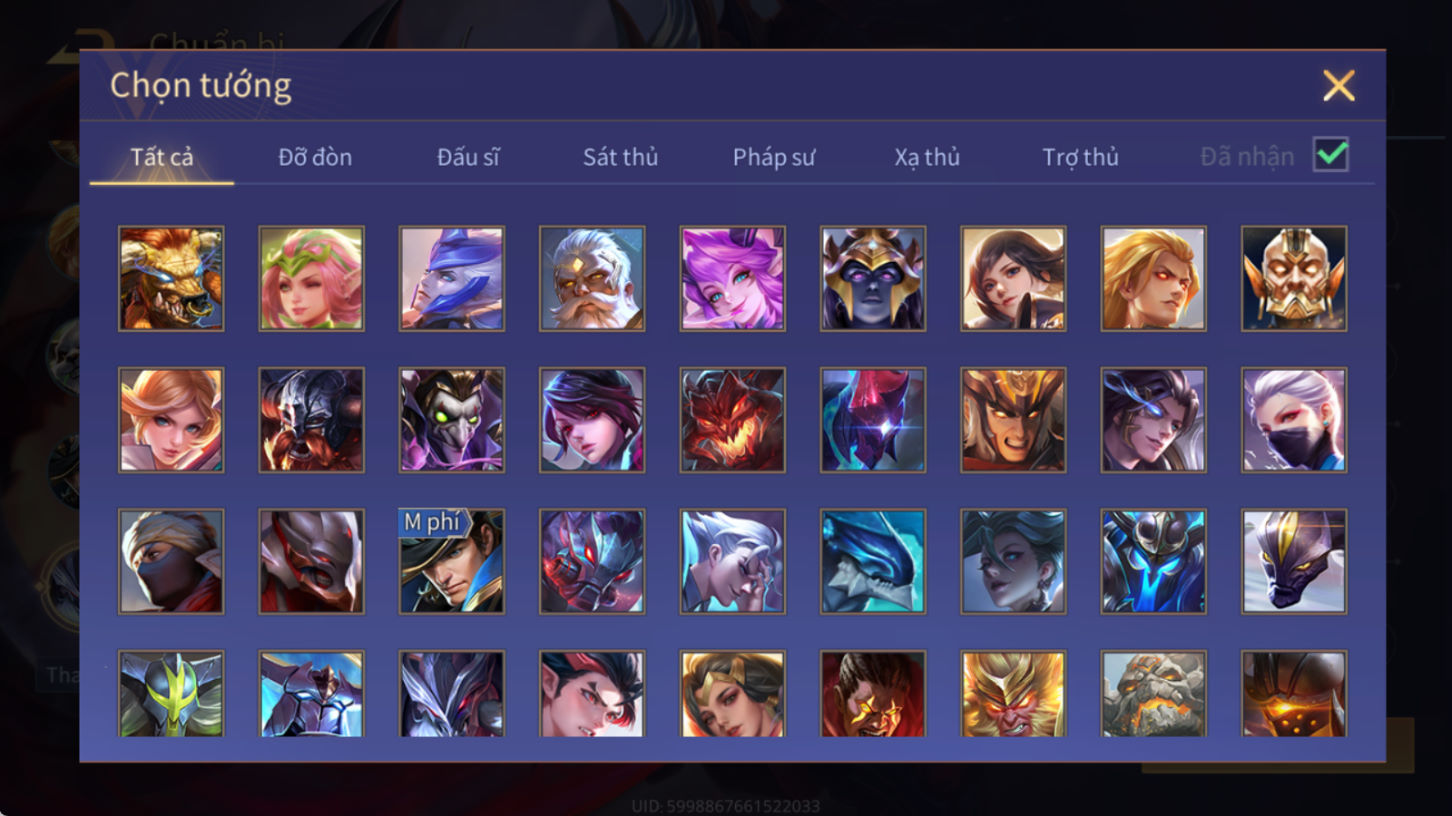Choose the masked white-haired female hero

pos(1294,420)
